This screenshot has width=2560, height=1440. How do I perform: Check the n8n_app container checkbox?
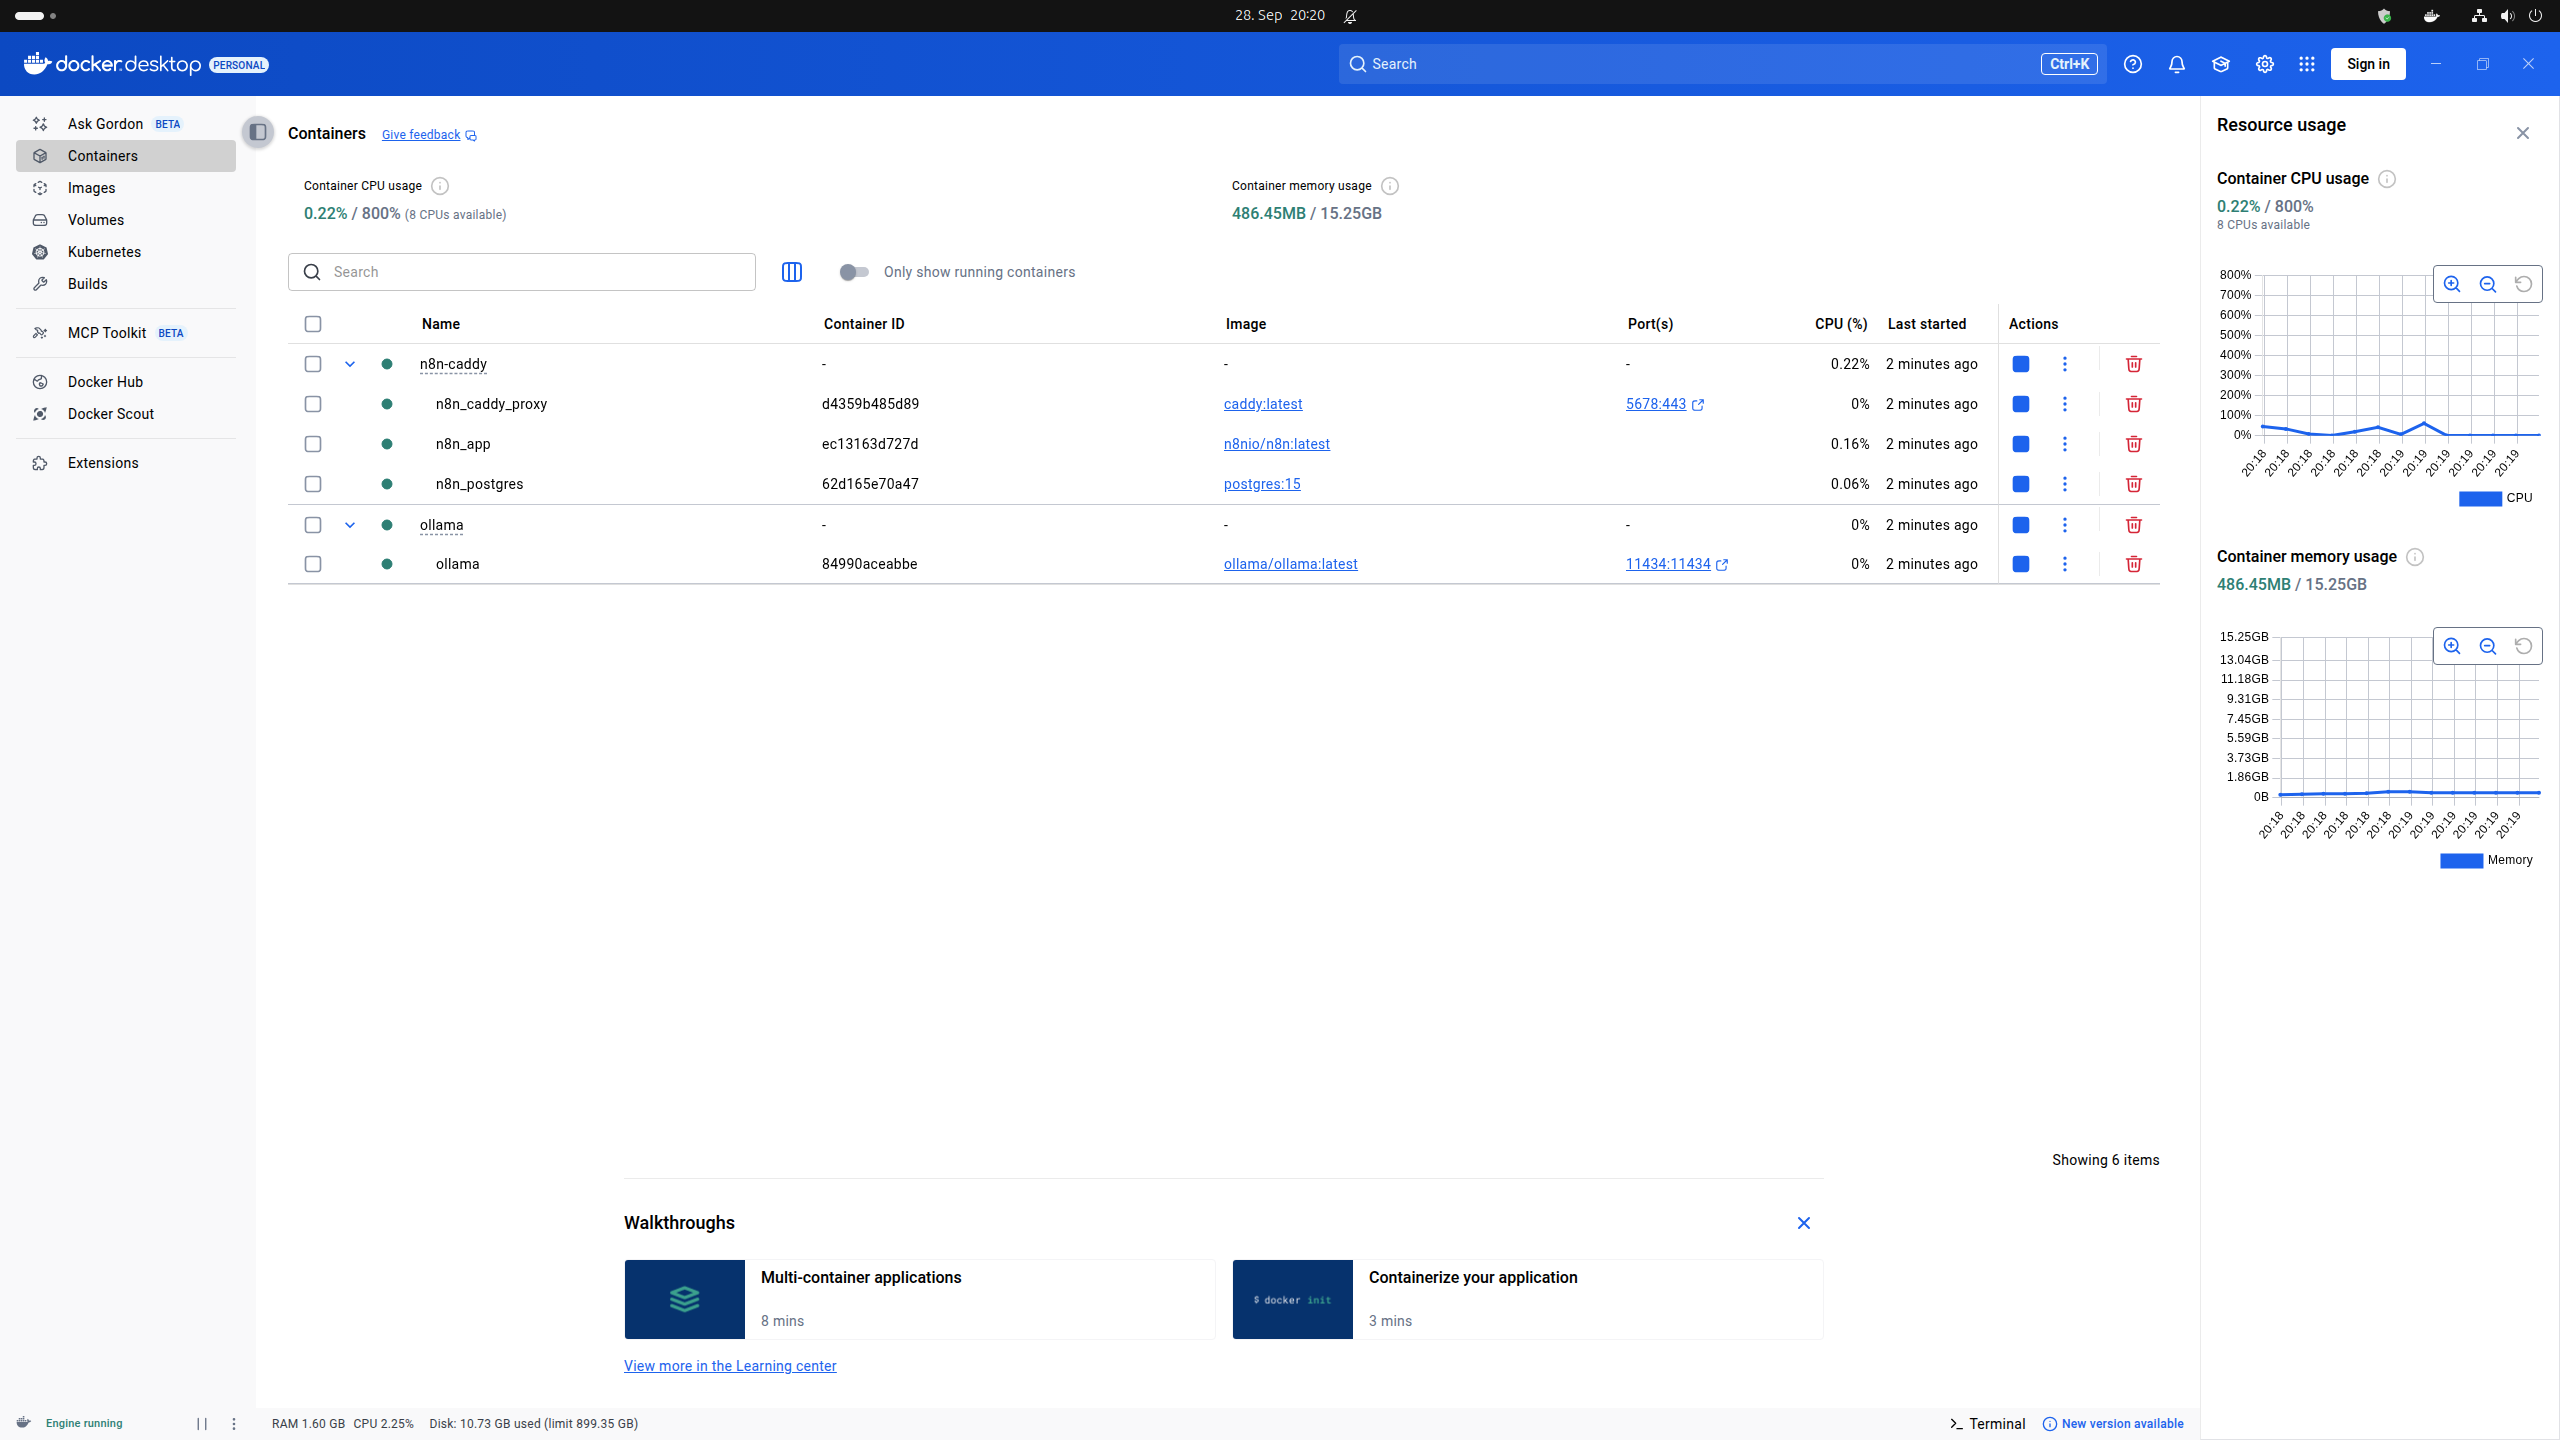click(313, 444)
